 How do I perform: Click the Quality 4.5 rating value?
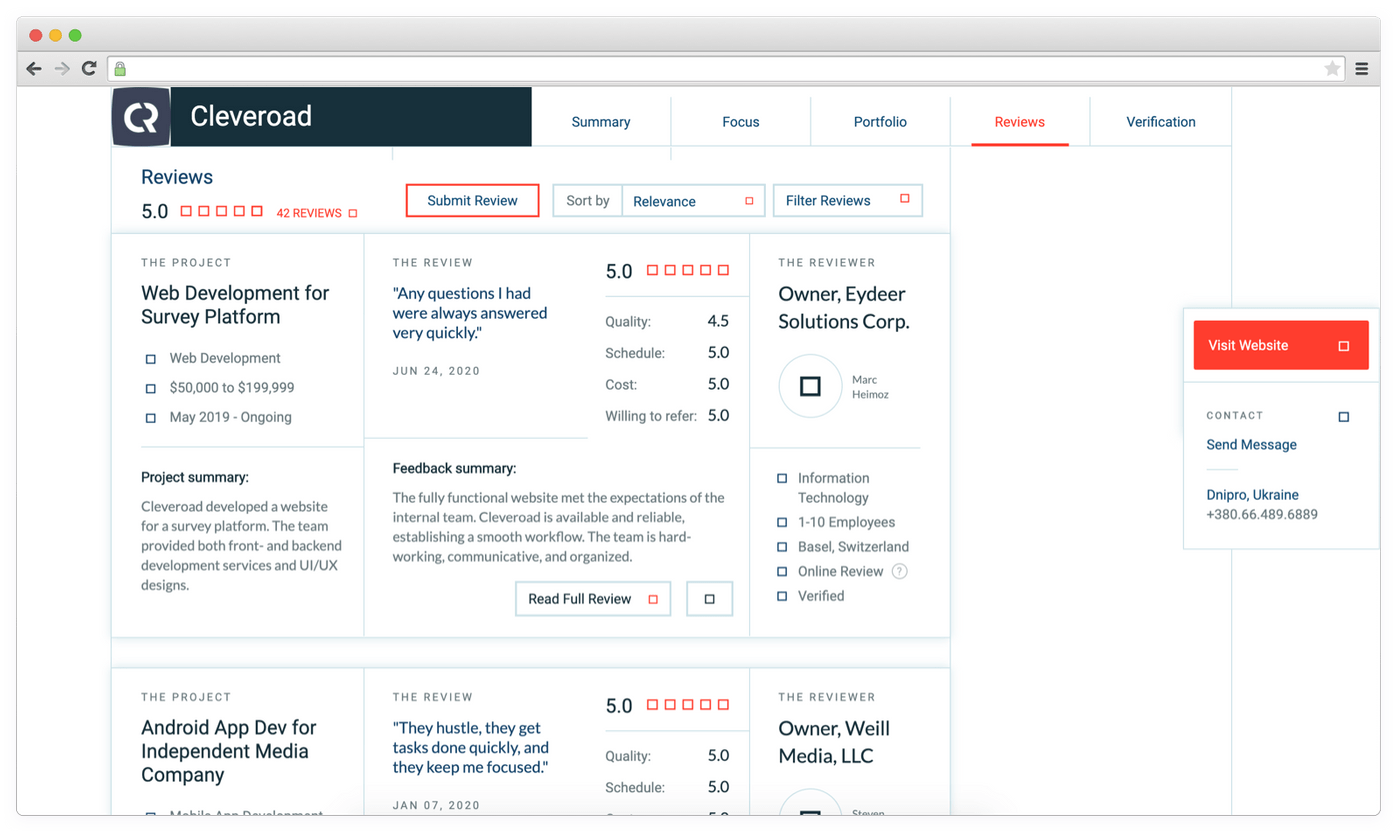coord(718,321)
